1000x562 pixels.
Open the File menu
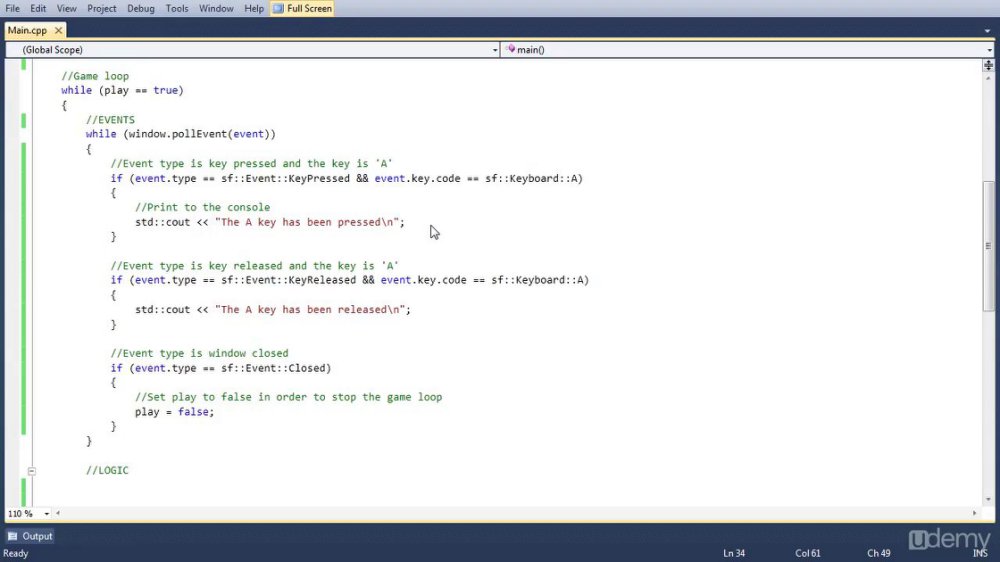coord(12,8)
